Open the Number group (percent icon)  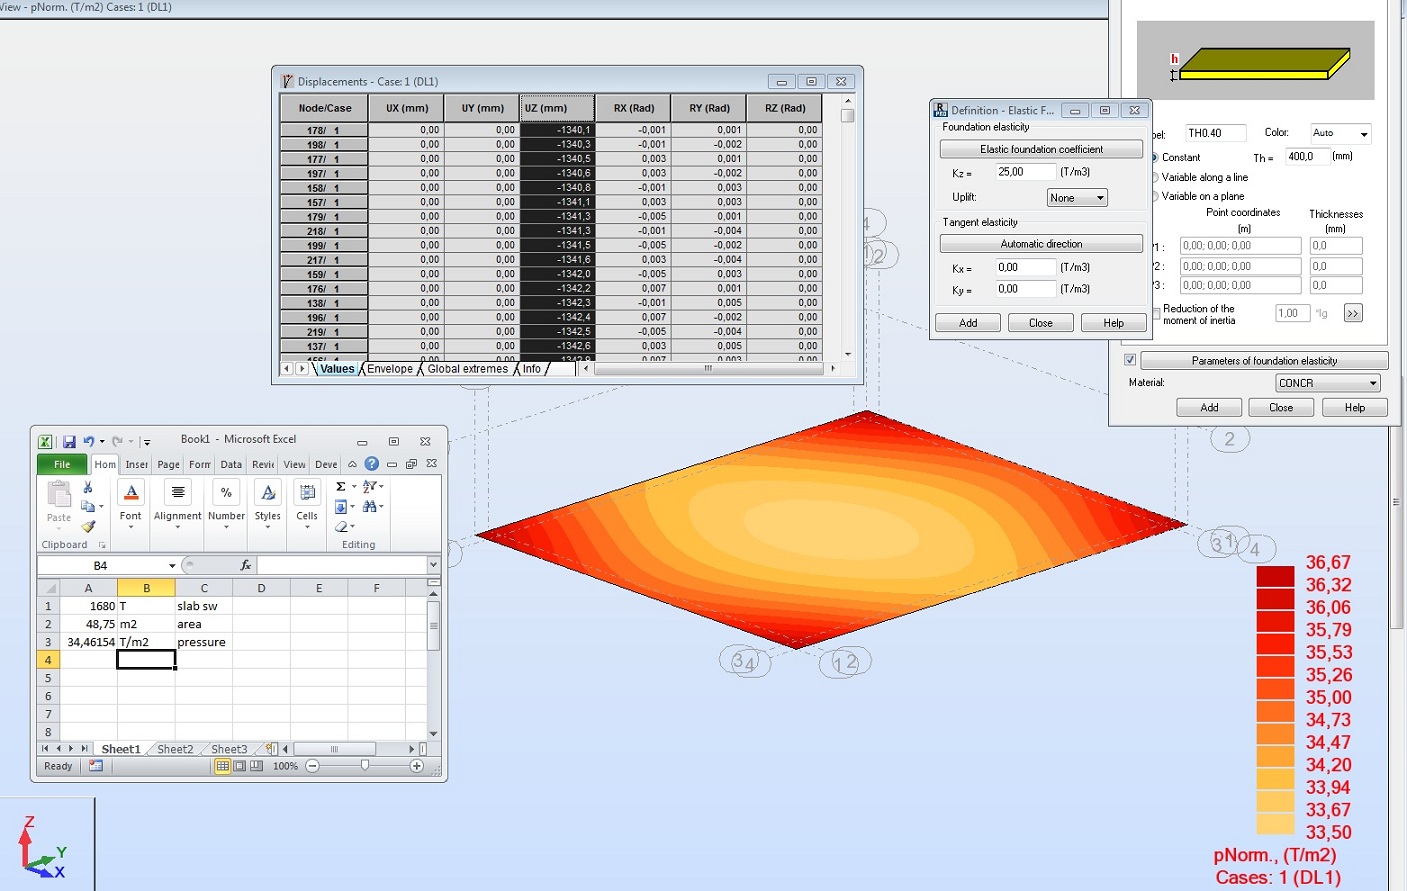[x=227, y=503]
